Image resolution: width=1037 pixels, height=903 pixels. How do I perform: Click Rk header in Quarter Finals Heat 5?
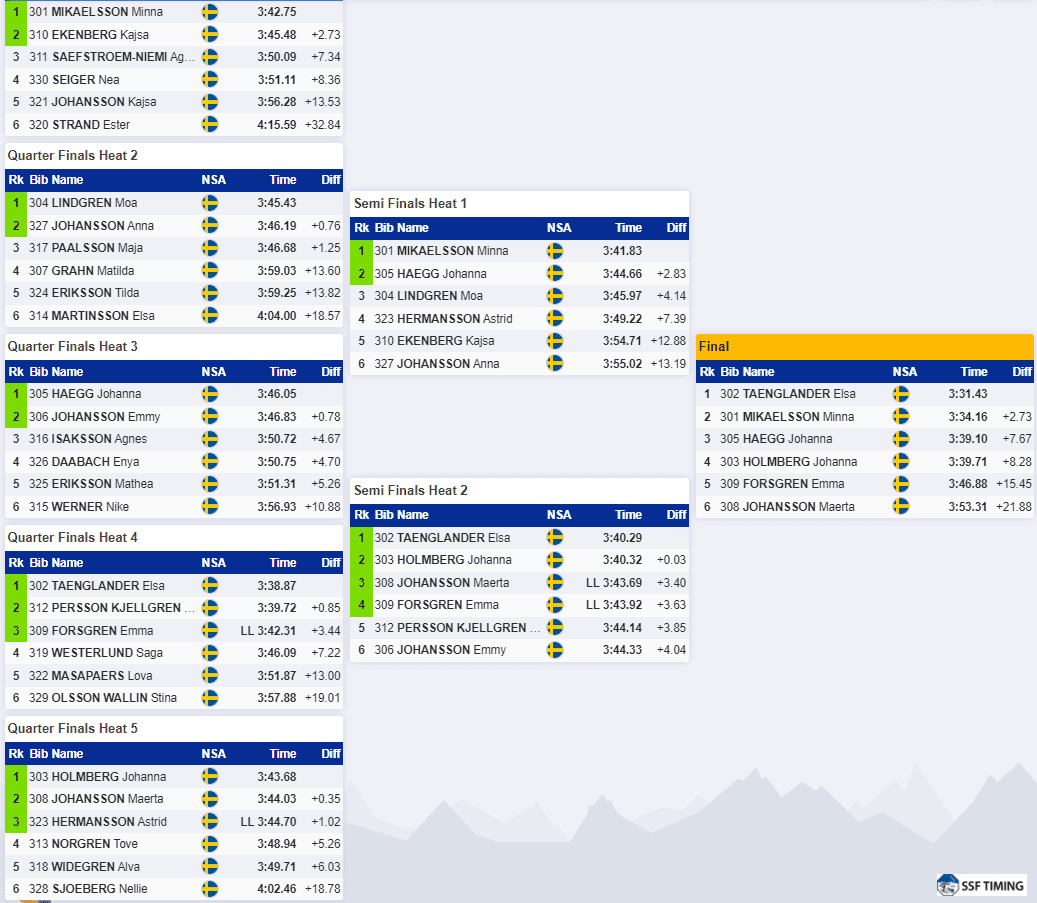click(x=16, y=754)
